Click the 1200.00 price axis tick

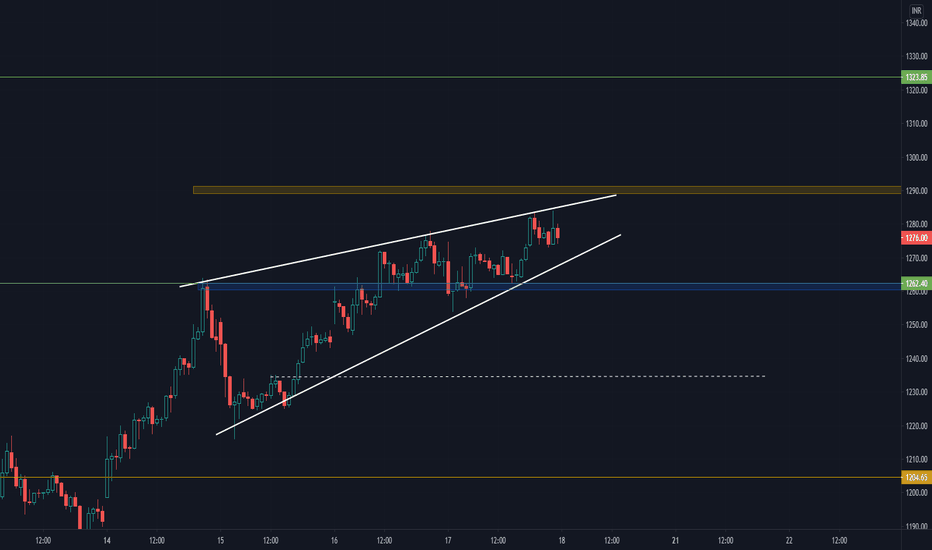click(916, 492)
